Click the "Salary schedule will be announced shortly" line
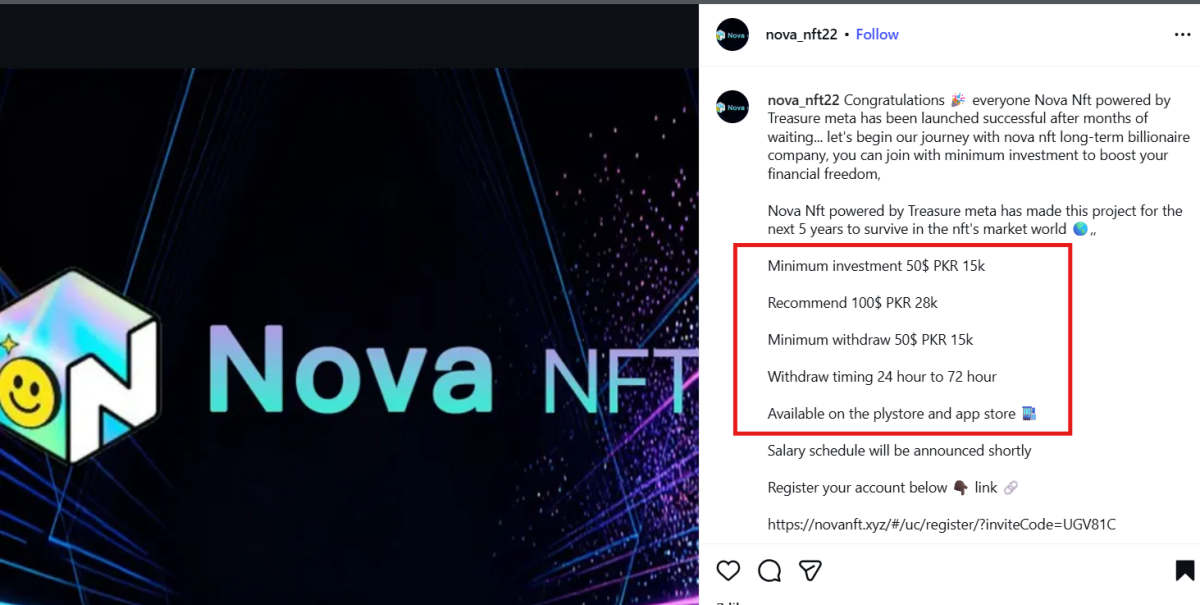Viewport: 1200px width, 605px height. (x=899, y=451)
